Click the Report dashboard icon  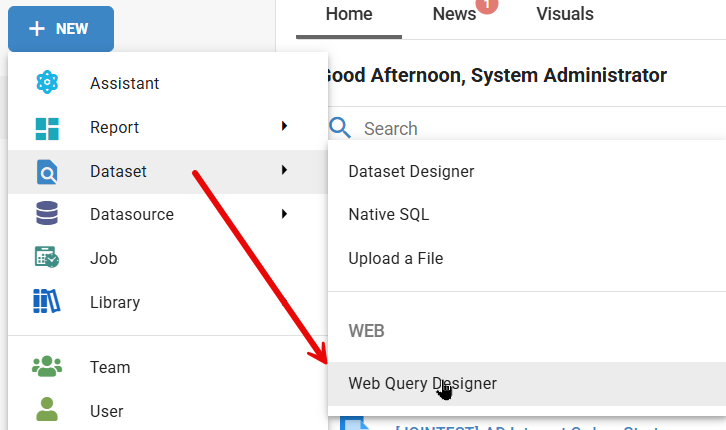click(47, 128)
